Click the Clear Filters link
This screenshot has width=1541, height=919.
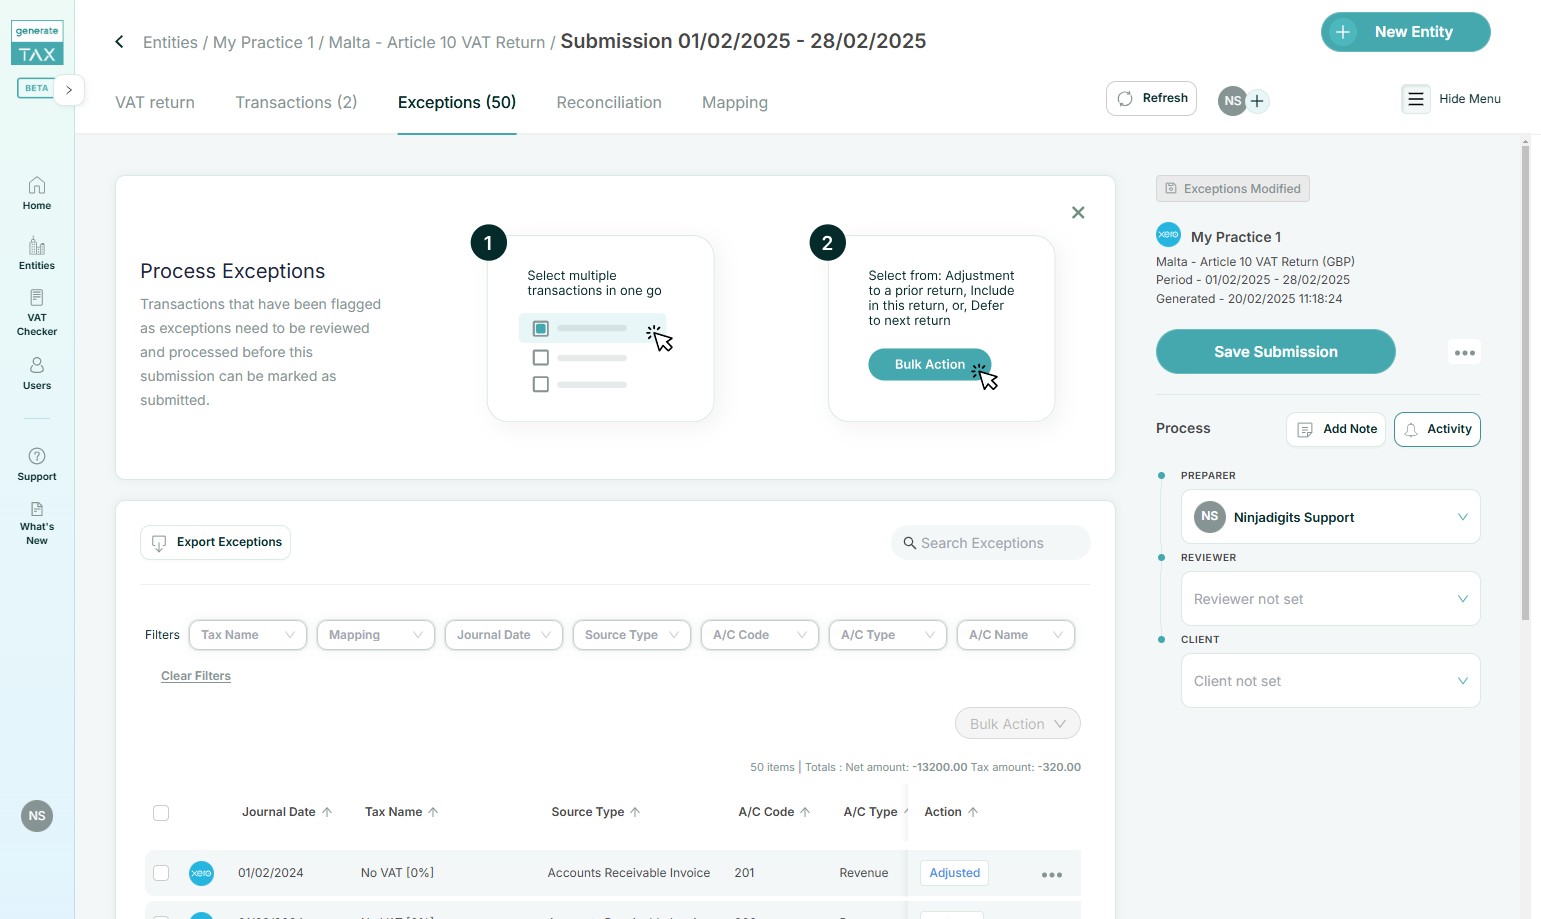[196, 676]
